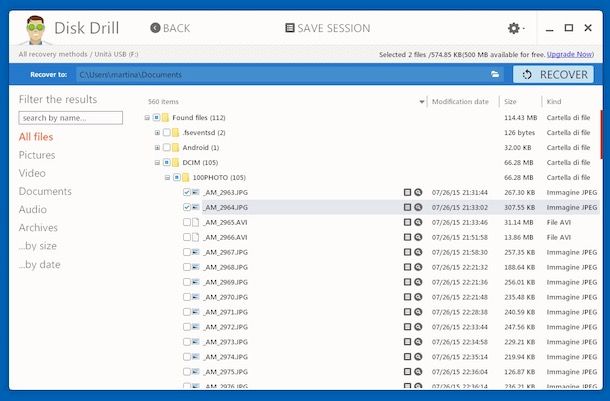Click the folder icon of Android (1)
The width and height of the screenshot is (610, 401).
click(x=175, y=147)
